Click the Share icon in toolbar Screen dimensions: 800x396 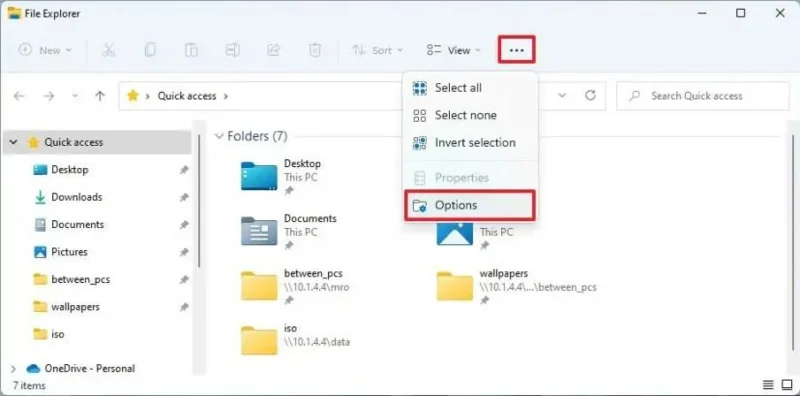[274, 50]
